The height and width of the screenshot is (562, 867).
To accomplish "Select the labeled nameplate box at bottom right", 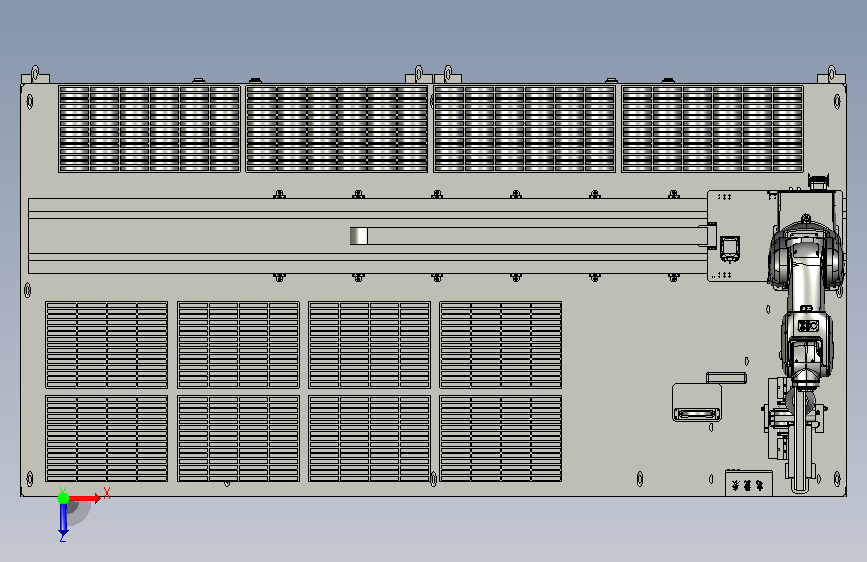I will tap(749, 483).
